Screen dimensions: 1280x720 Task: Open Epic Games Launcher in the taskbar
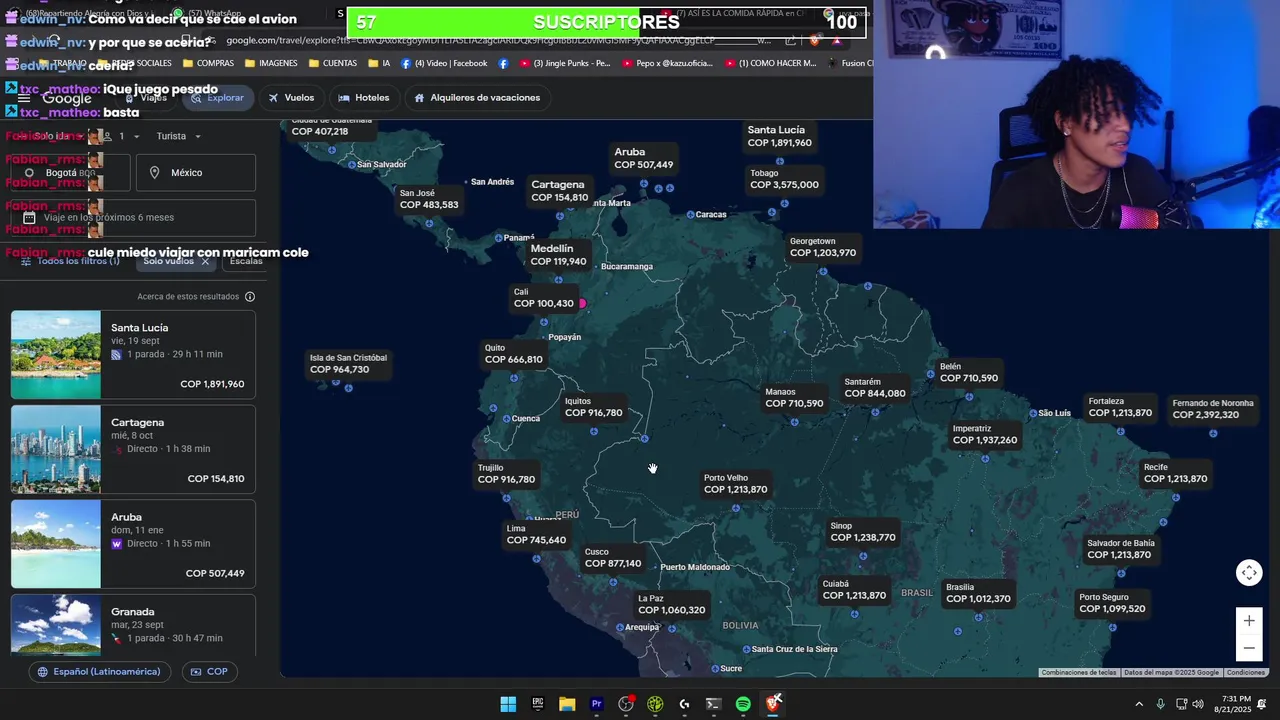[x=537, y=704]
